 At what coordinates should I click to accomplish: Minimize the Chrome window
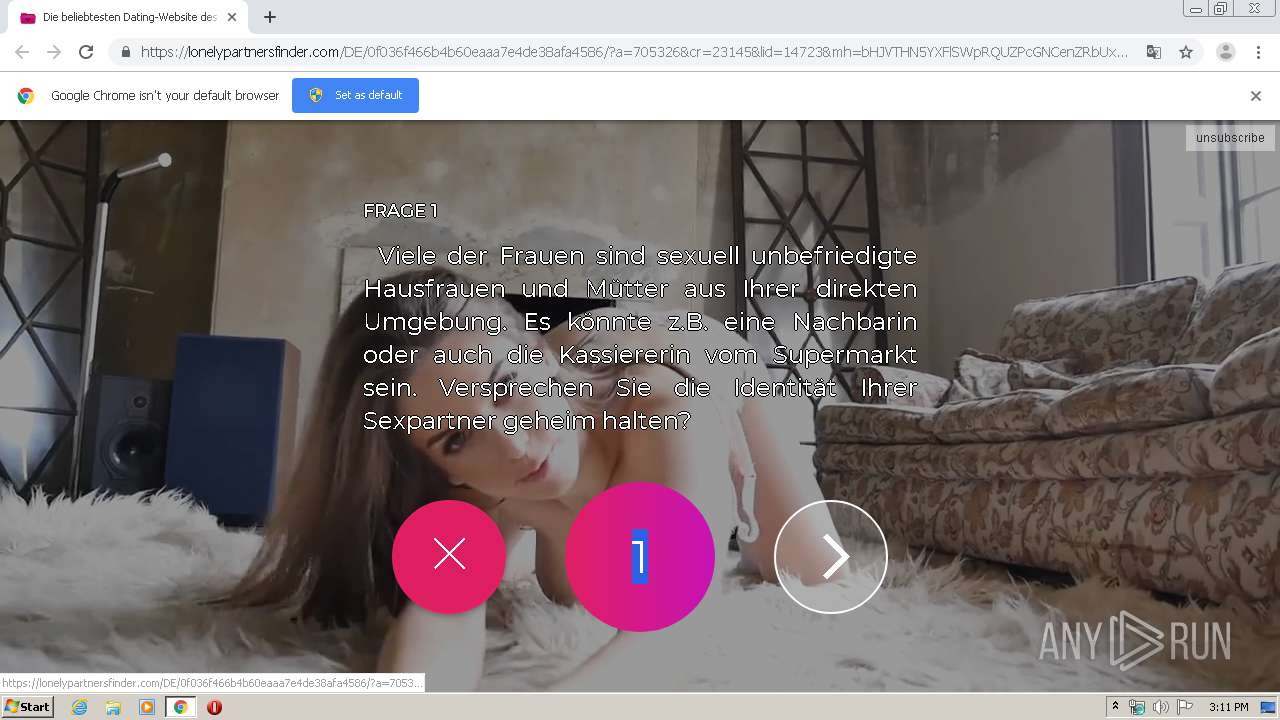tap(1196, 9)
